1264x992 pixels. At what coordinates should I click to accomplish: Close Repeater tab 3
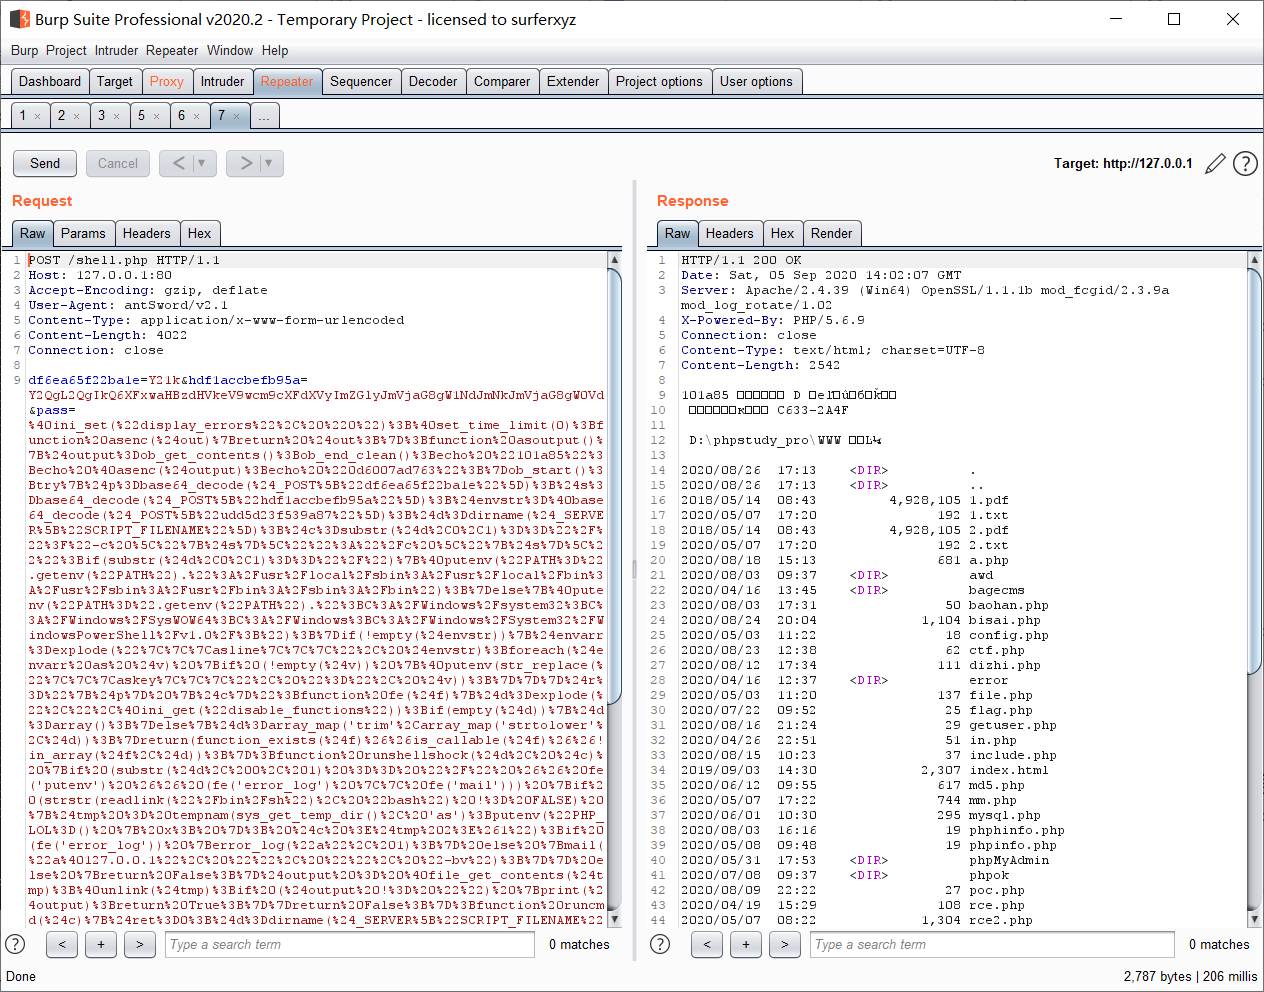[x=116, y=117]
